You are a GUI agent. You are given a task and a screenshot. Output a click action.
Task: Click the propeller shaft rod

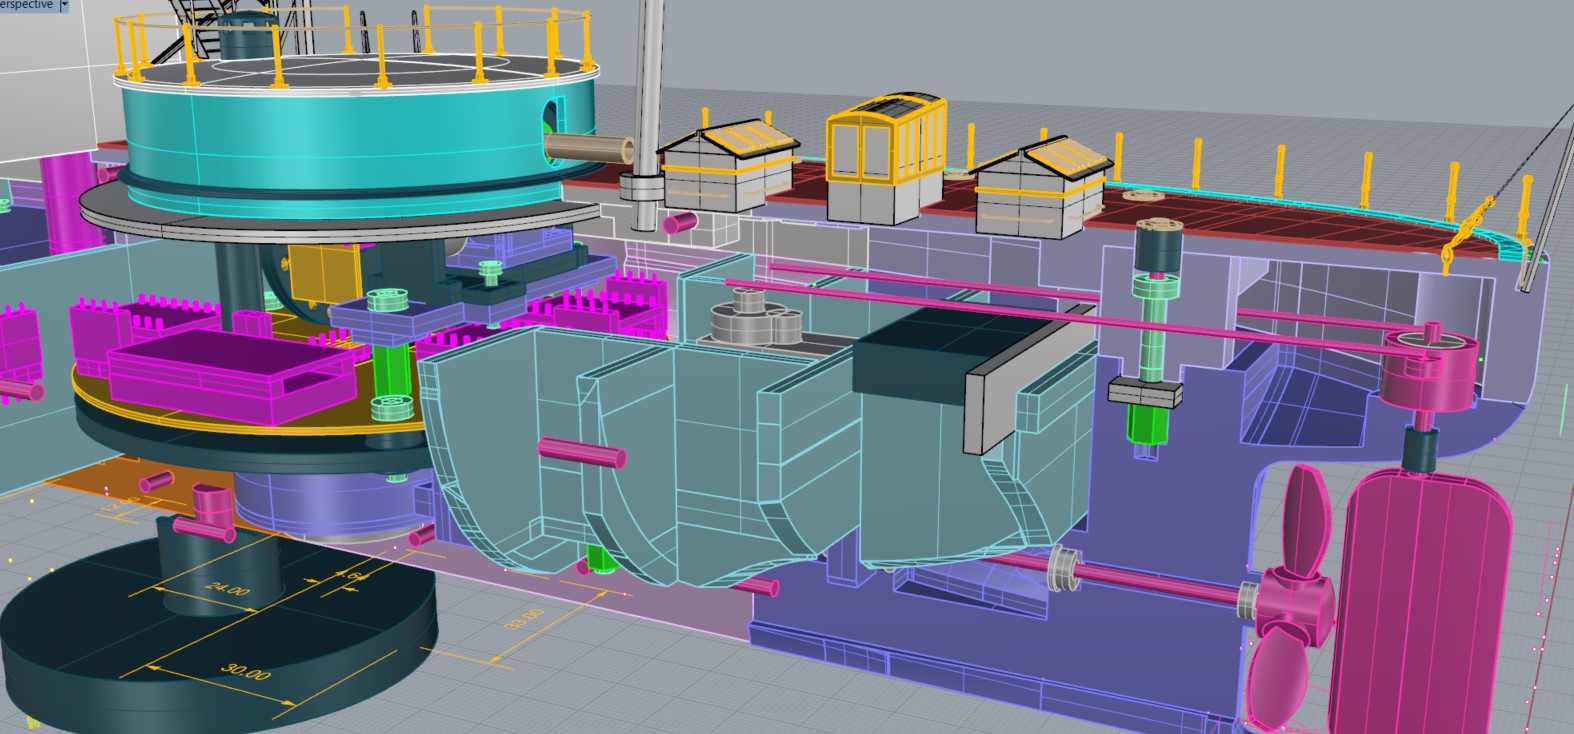[x=1150, y=585]
